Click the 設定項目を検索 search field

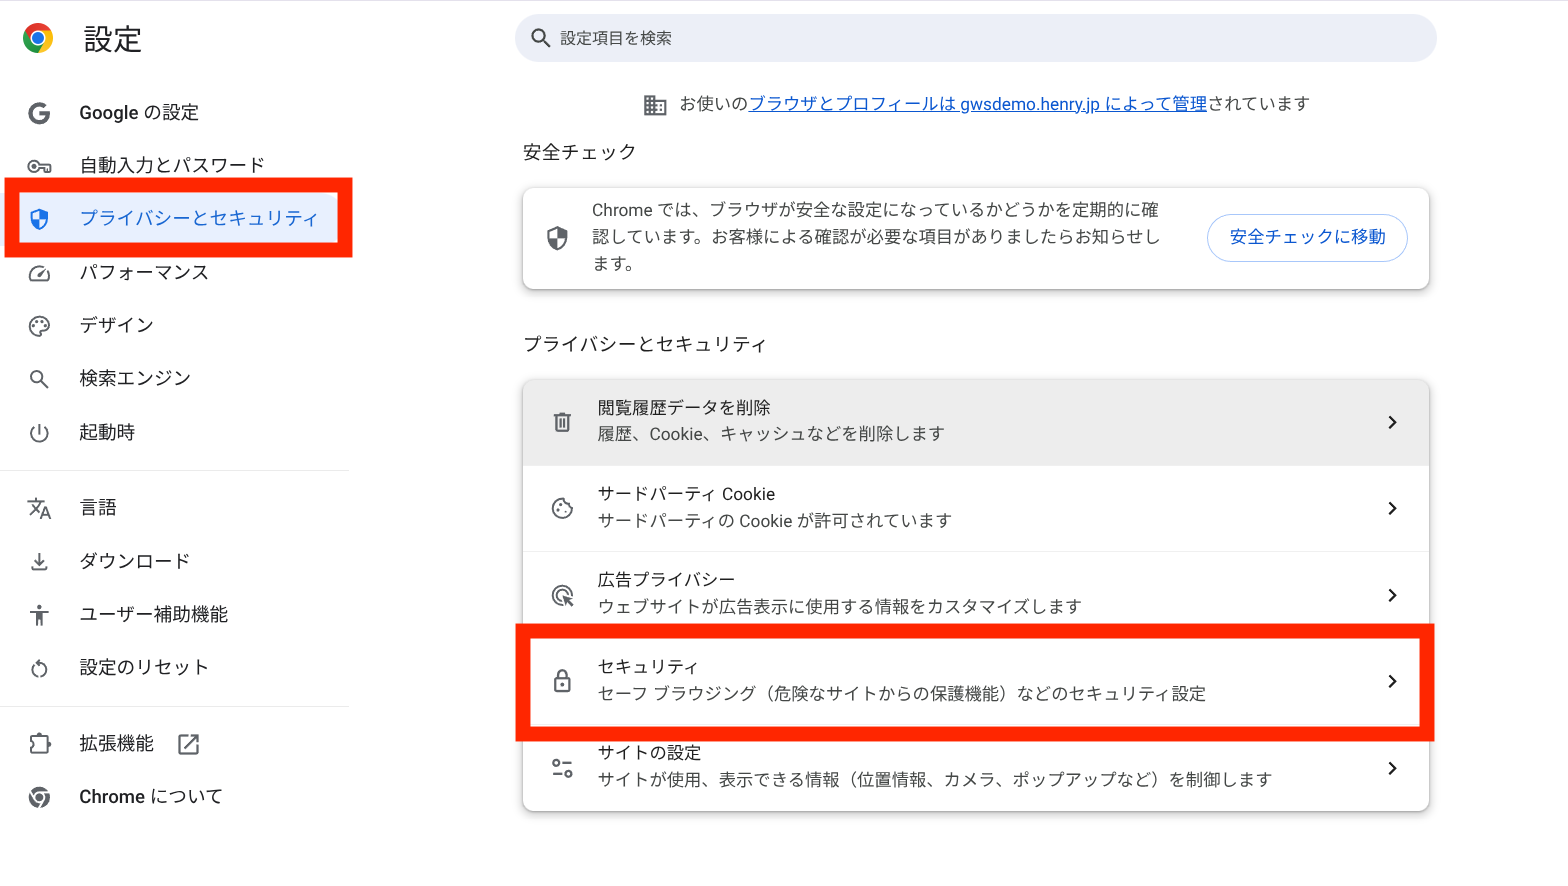click(976, 38)
